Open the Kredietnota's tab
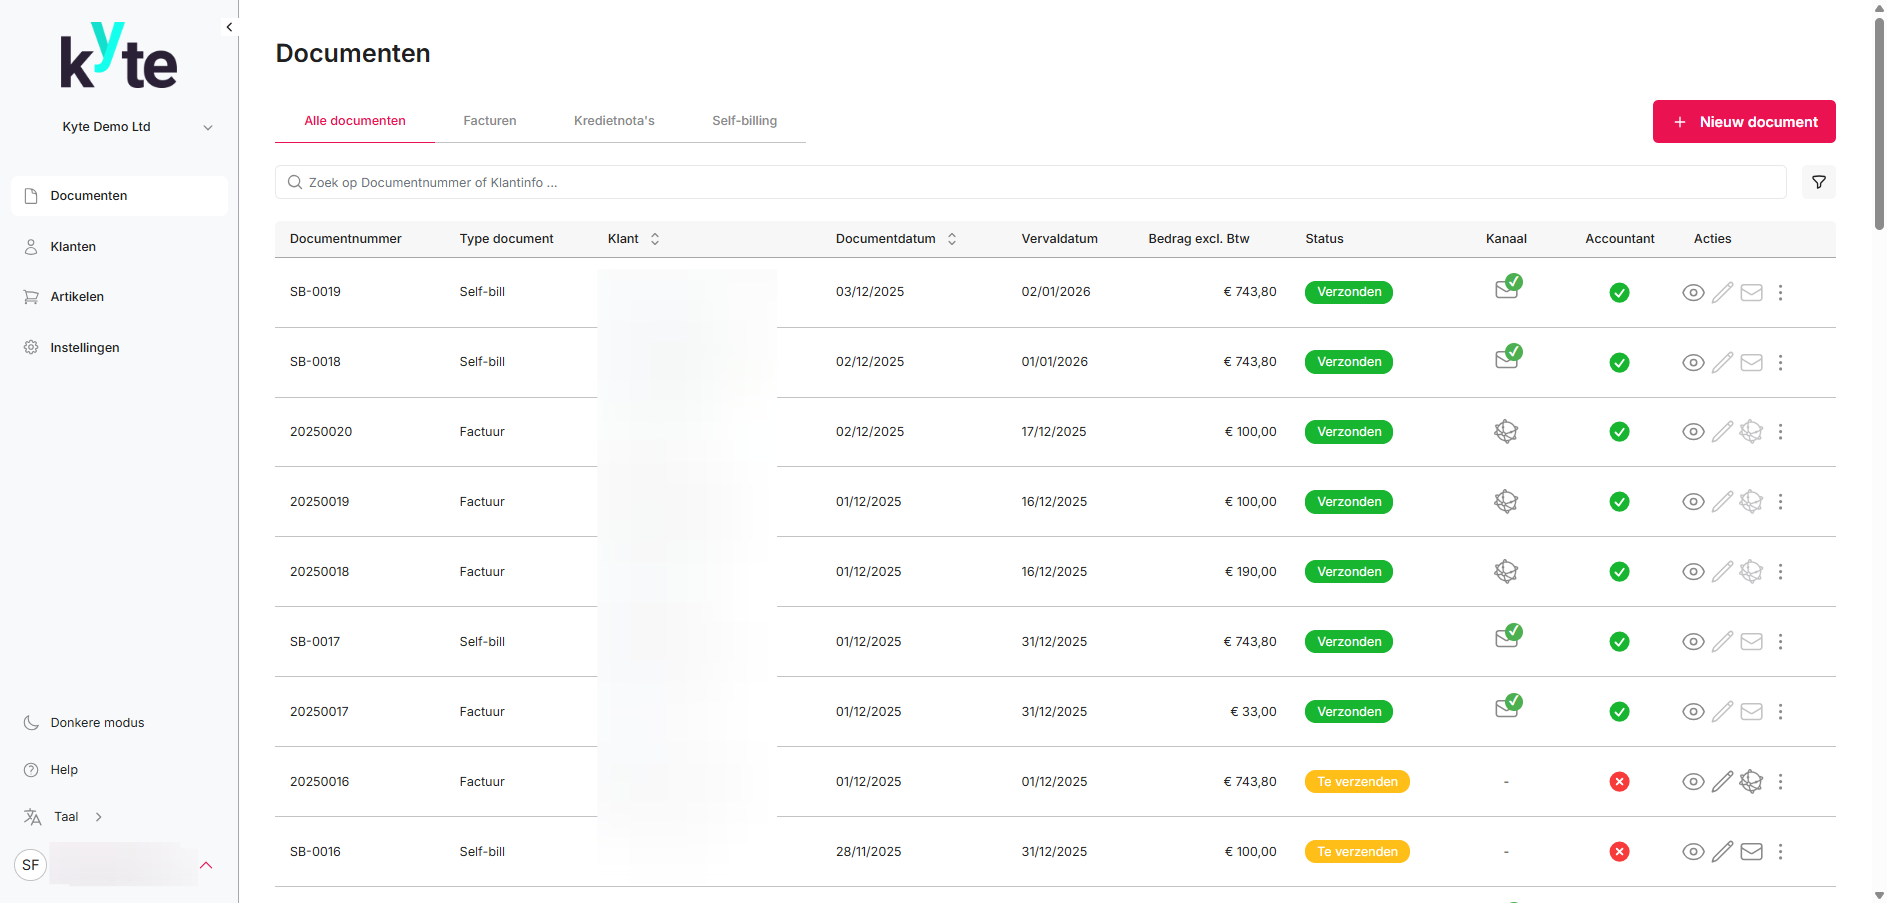Image resolution: width=1887 pixels, height=903 pixels. coord(614,121)
